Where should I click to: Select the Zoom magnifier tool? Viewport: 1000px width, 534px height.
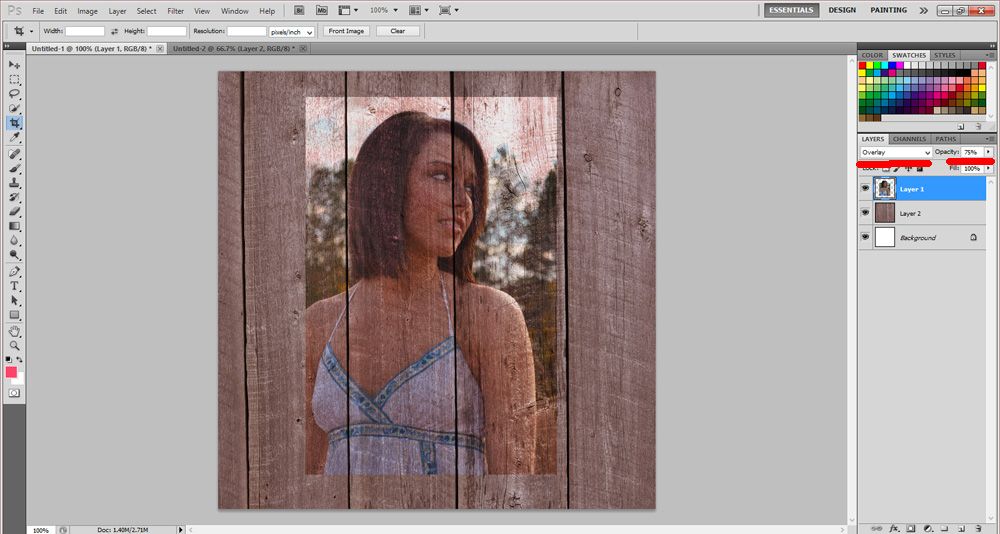15,345
